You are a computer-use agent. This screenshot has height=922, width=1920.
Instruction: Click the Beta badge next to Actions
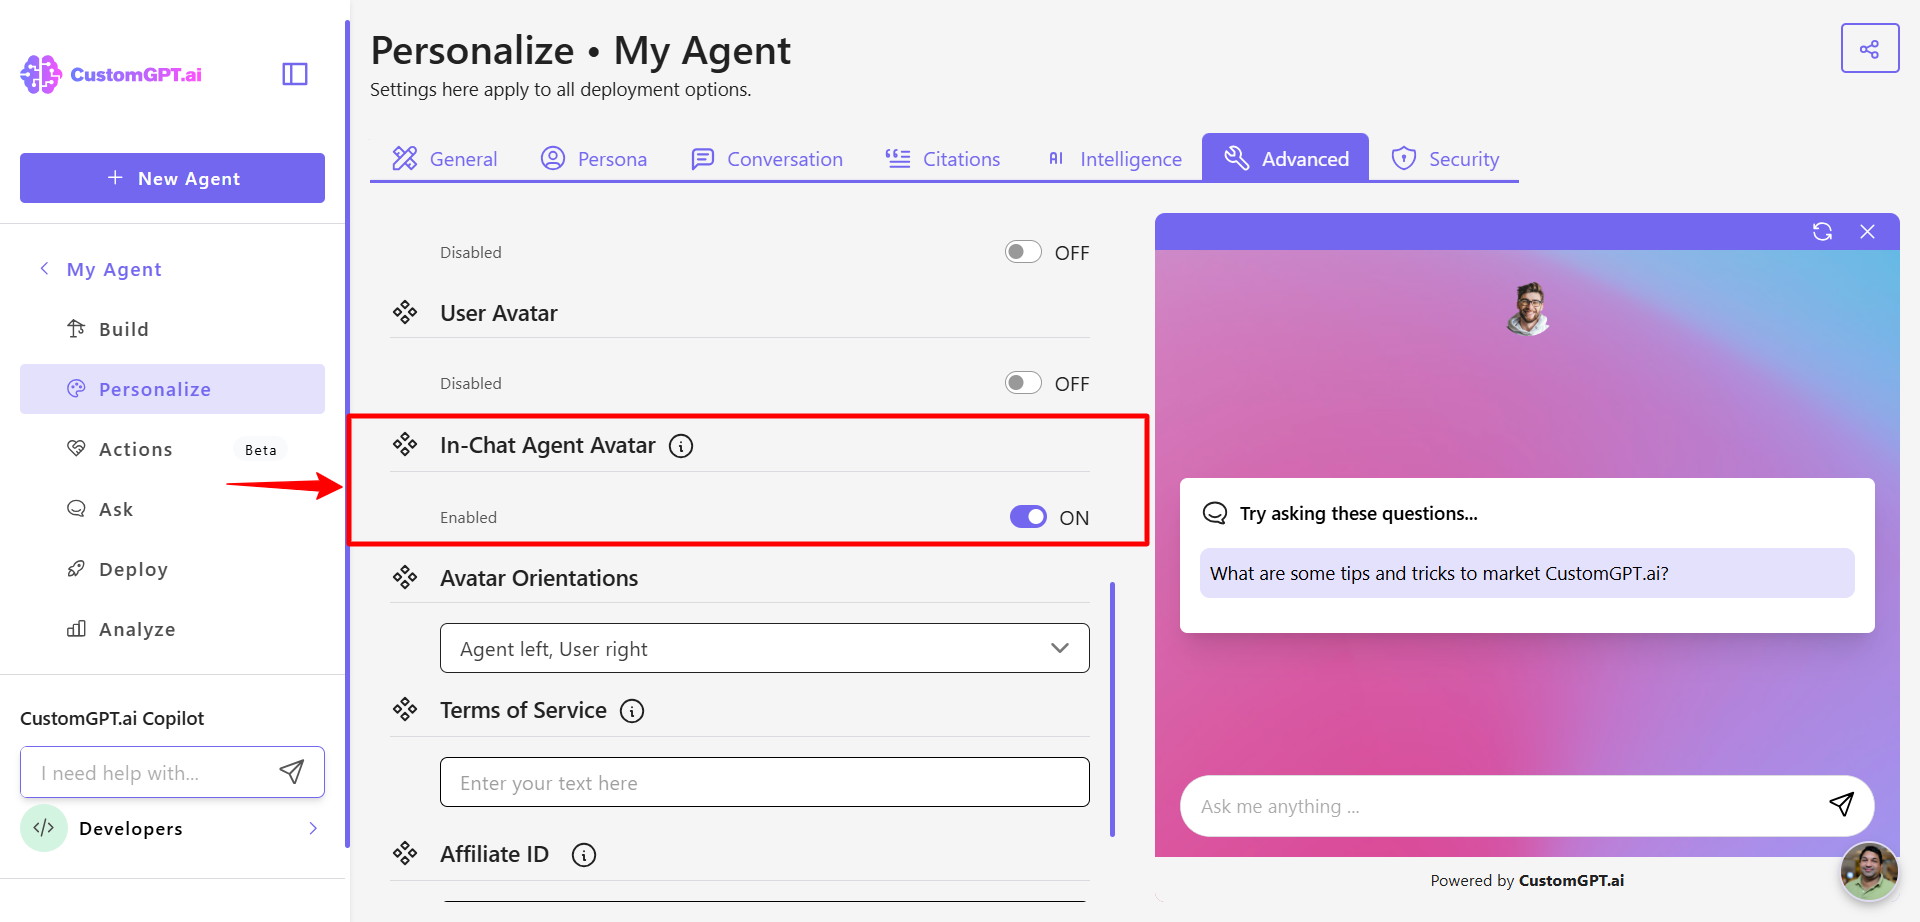coord(261,450)
